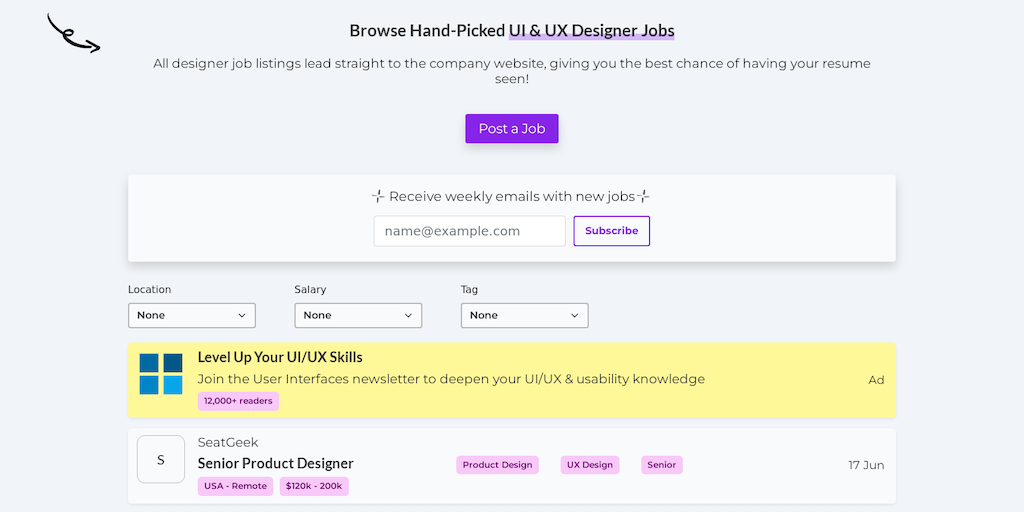The width and height of the screenshot is (1024, 512).
Task: Click sparkle icon right of weekly emails text
Action: point(644,197)
